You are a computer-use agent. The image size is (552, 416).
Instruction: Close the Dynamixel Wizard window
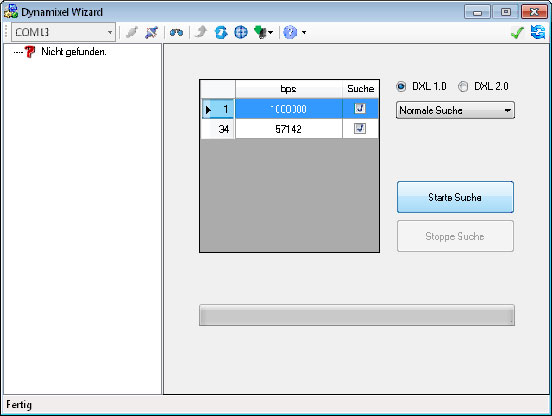click(534, 12)
